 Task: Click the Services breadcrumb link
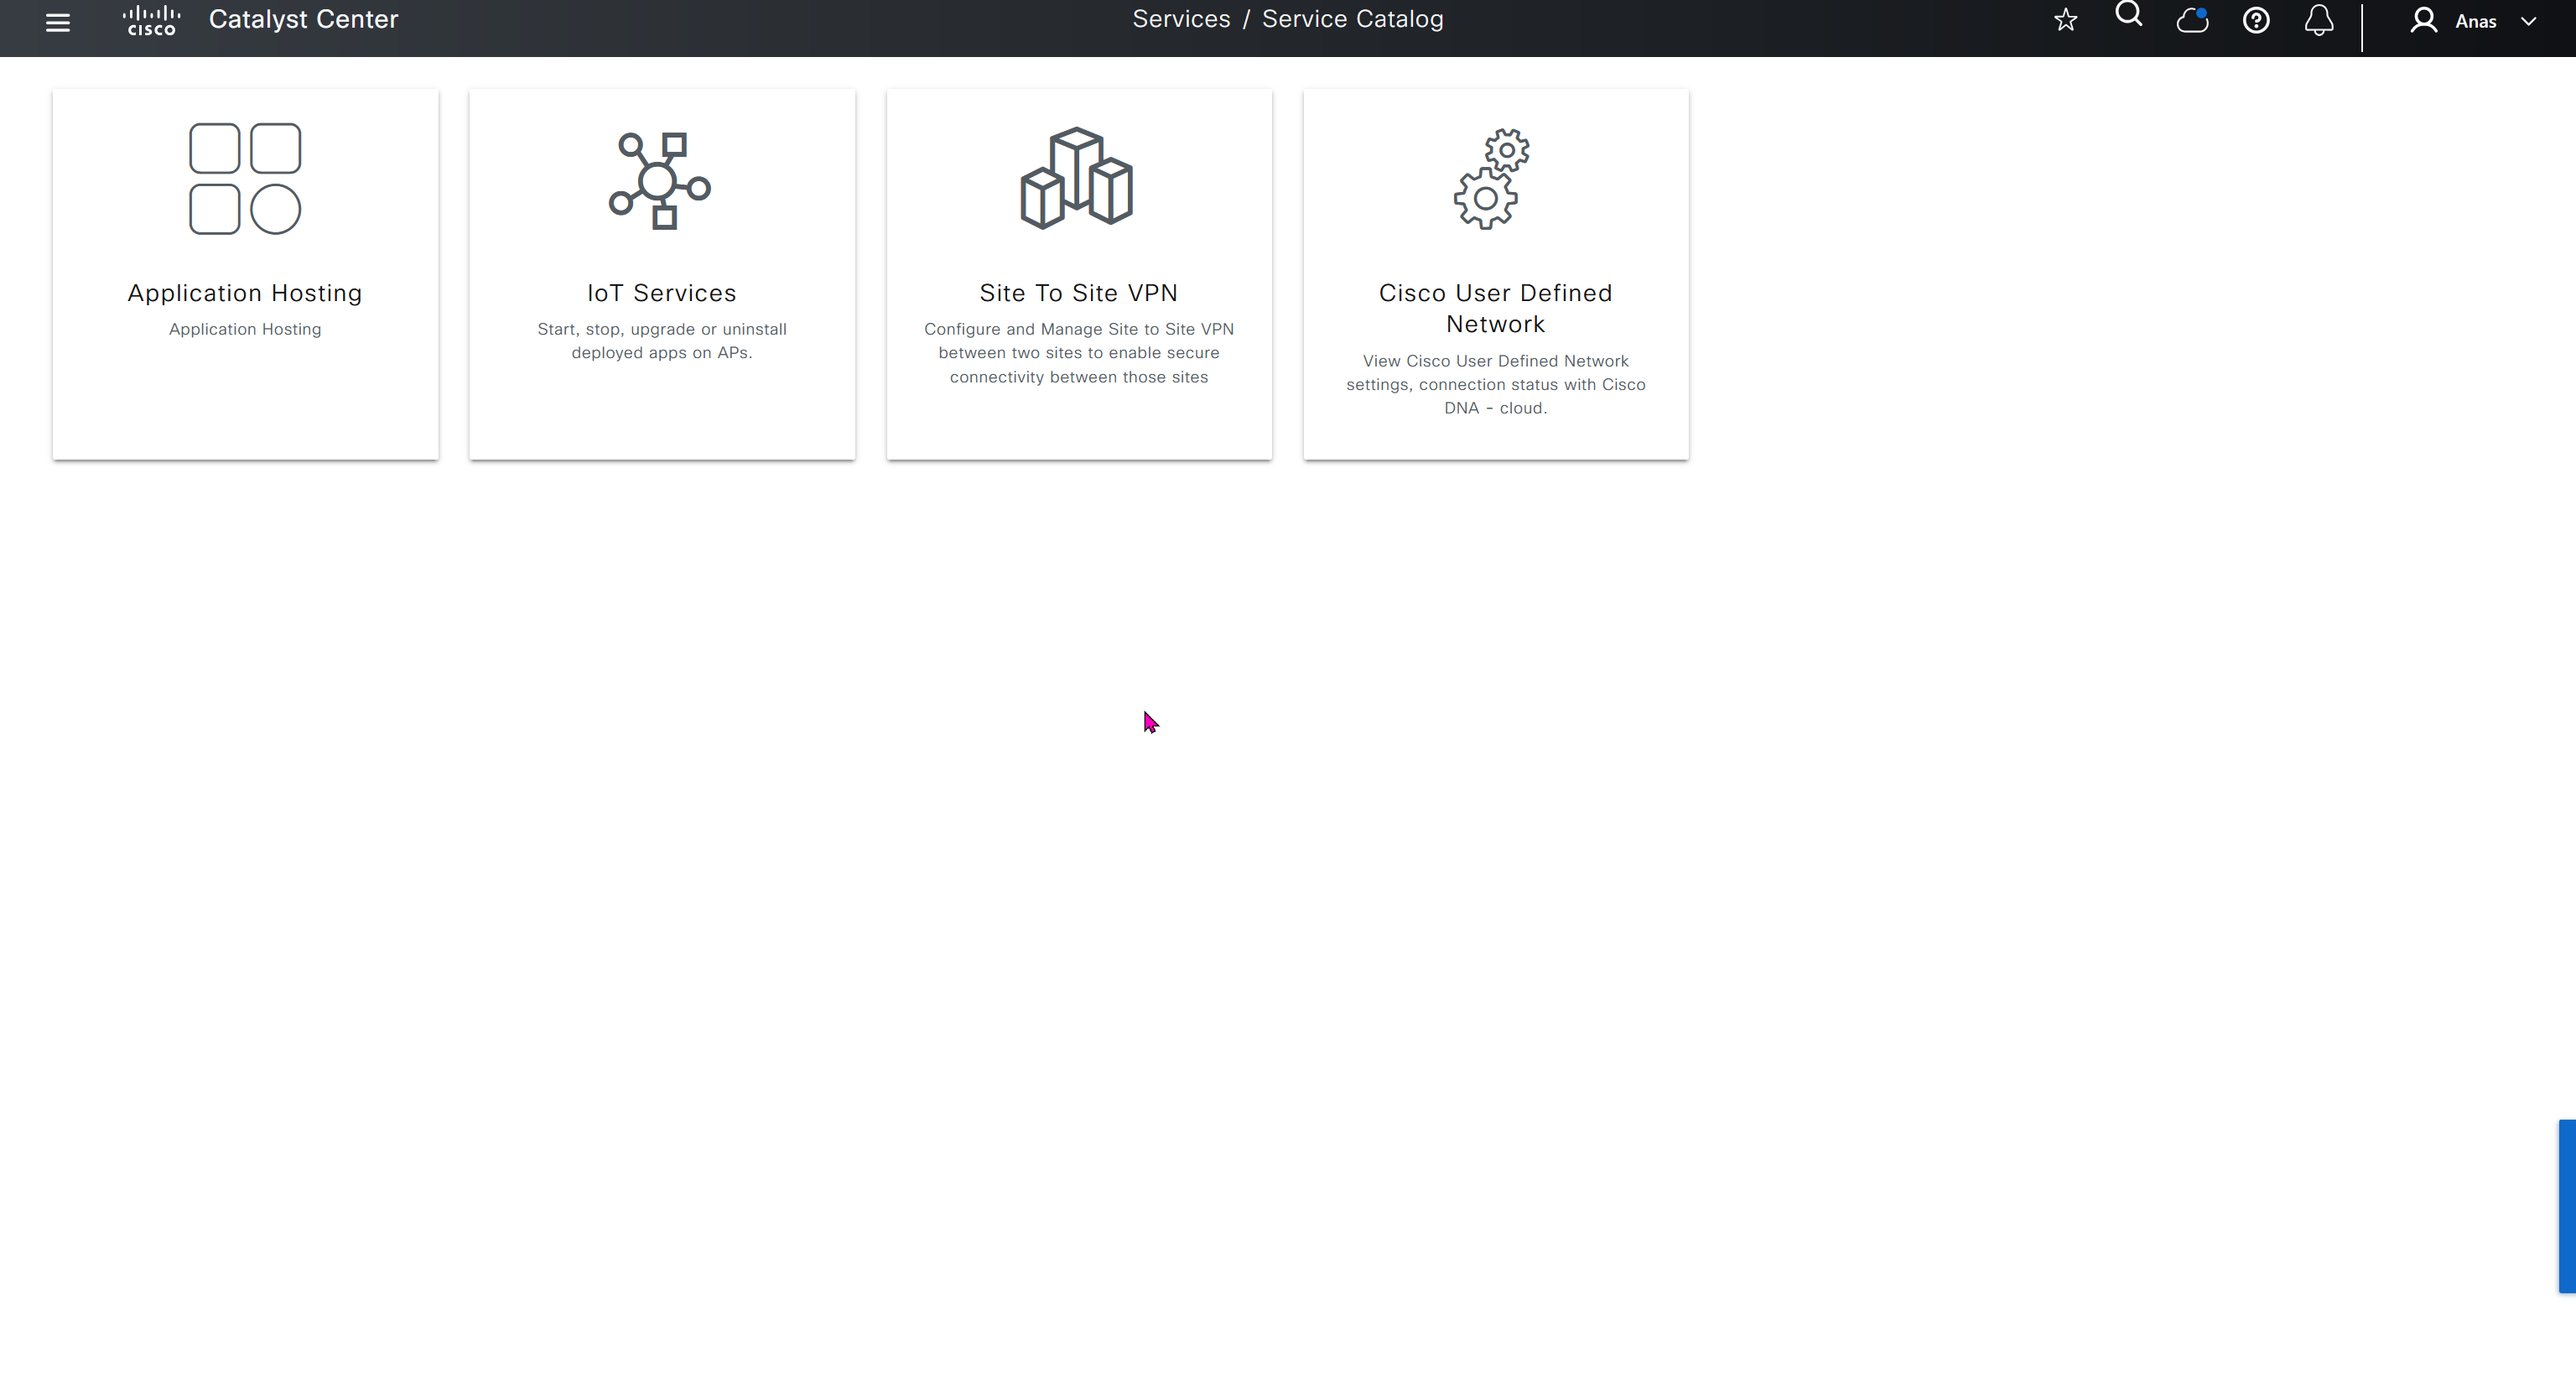(1181, 19)
